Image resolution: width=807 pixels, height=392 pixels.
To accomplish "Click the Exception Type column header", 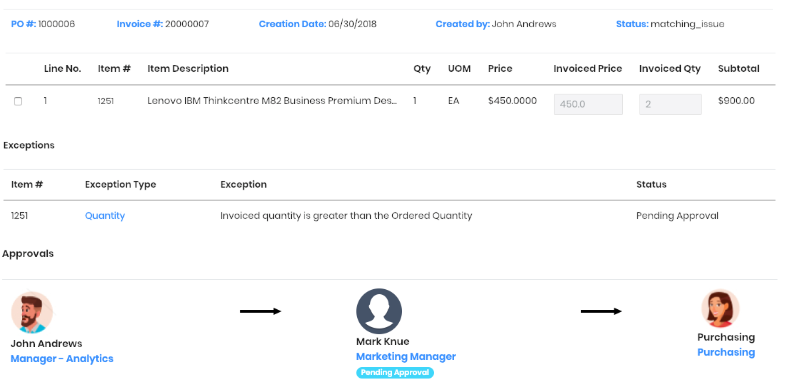I will (x=120, y=184).
